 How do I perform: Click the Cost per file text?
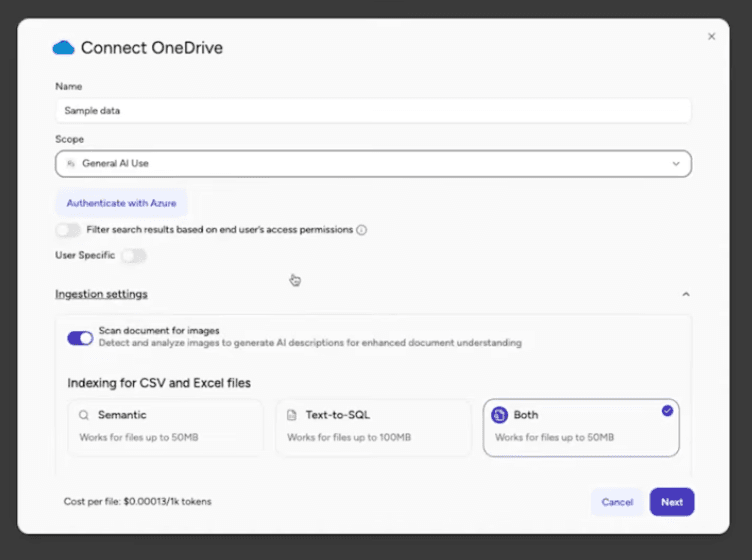(138, 502)
